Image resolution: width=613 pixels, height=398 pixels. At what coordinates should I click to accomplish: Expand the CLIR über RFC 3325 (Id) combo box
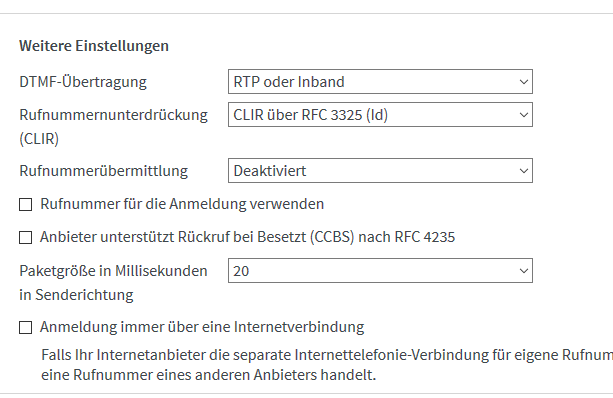tap(380, 115)
